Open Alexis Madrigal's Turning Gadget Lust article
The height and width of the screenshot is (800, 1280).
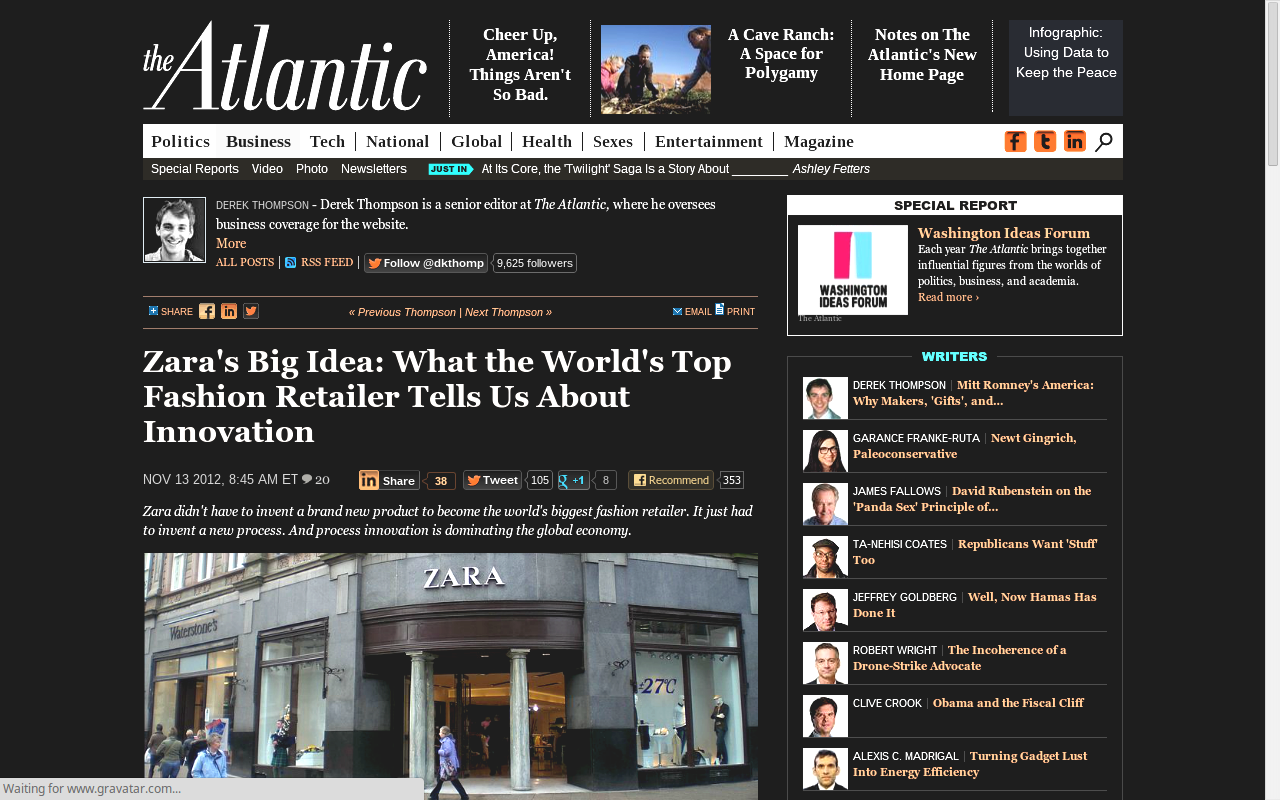click(x=970, y=764)
